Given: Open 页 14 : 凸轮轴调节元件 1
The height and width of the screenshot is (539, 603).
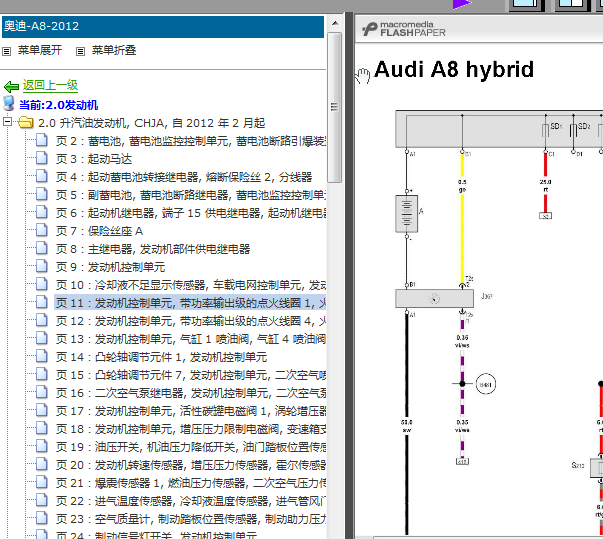Looking at the screenshot, I should pos(161,357).
